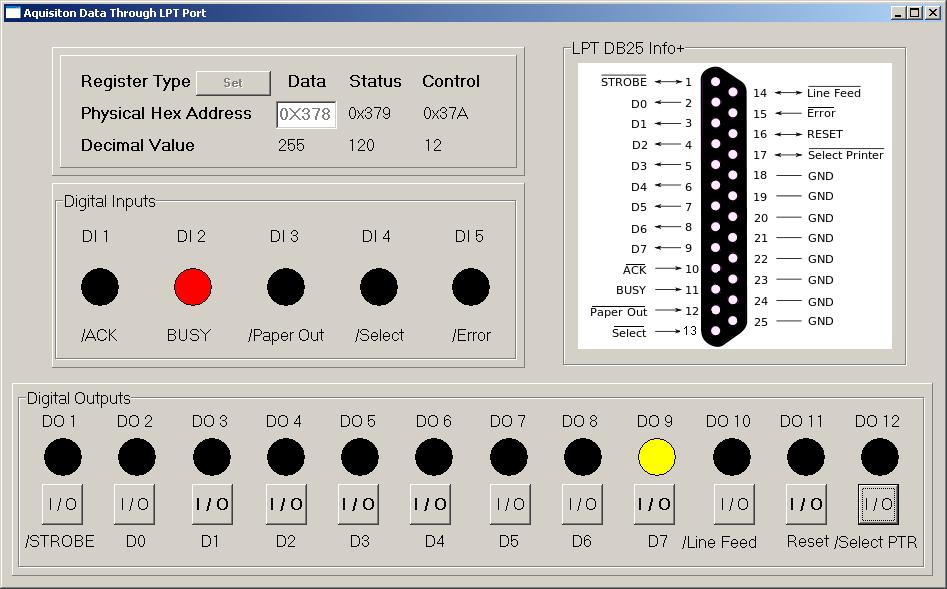The height and width of the screenshot is (589, 947).
Task: Click the Status column header
Action: click(x=375, y=82)
